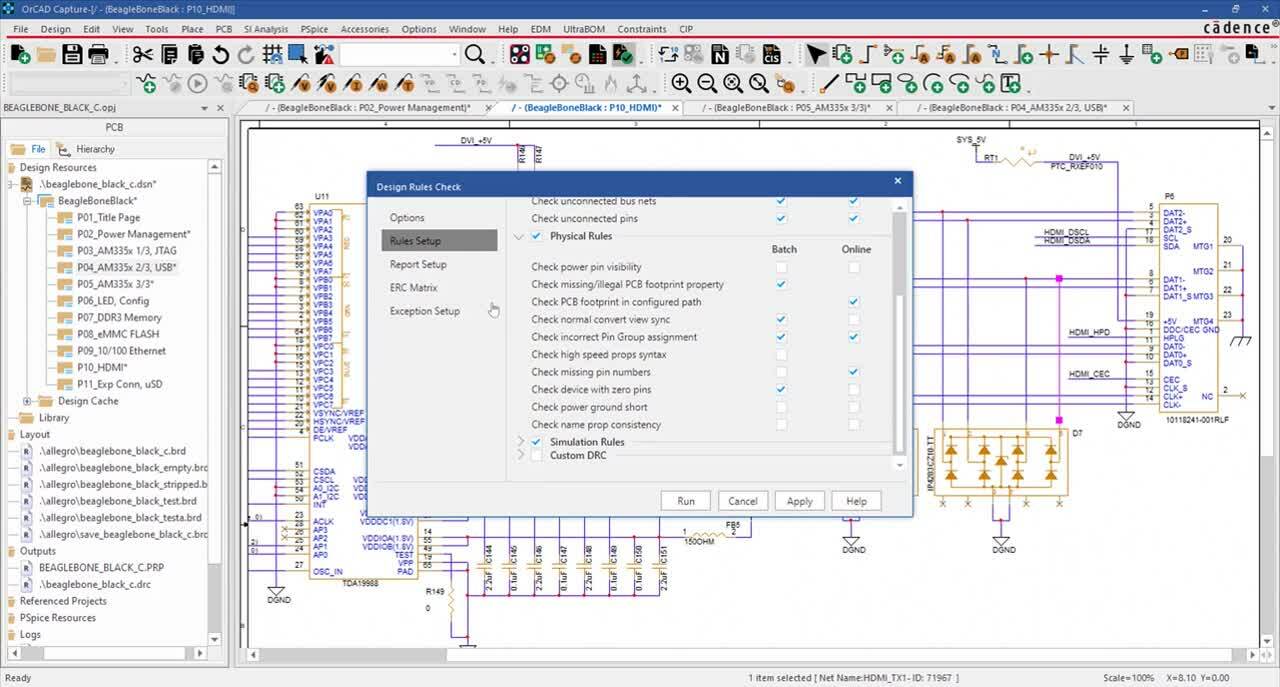Click the Copy icon
The height and width of the screenshot is (687, 1280).
pyautogui.click(x=169, y=54)
